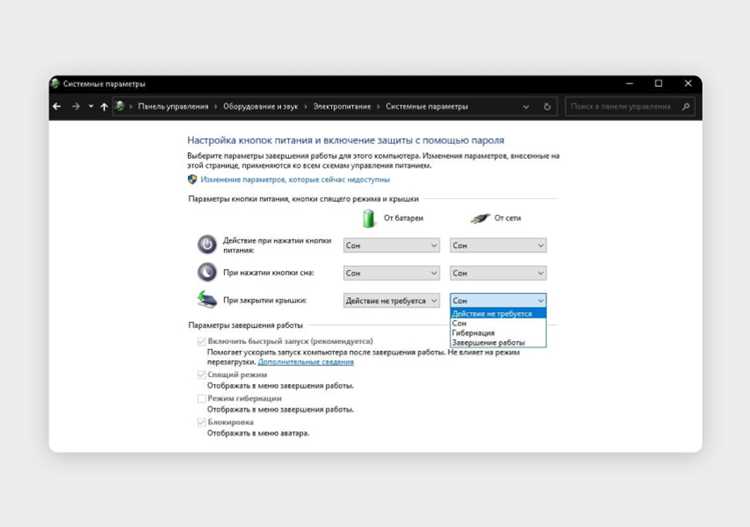Open 'Оборудование и звук' breadcrumb
The image size is (750, 527).
tap(260, 106)
